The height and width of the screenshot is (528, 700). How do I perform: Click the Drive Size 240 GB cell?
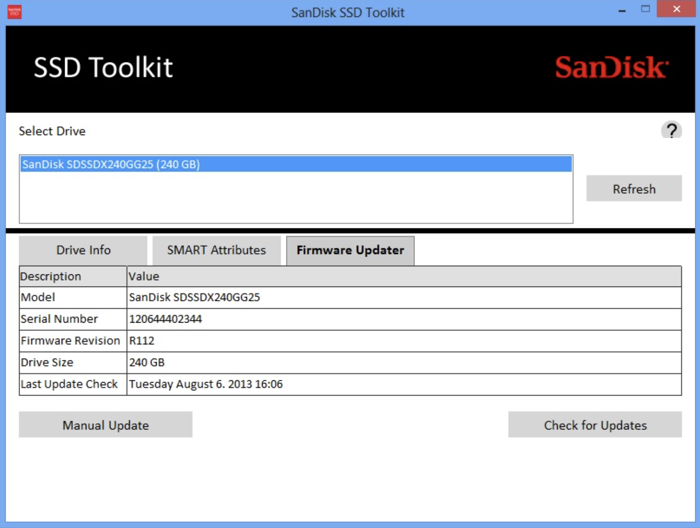[147, 363]
